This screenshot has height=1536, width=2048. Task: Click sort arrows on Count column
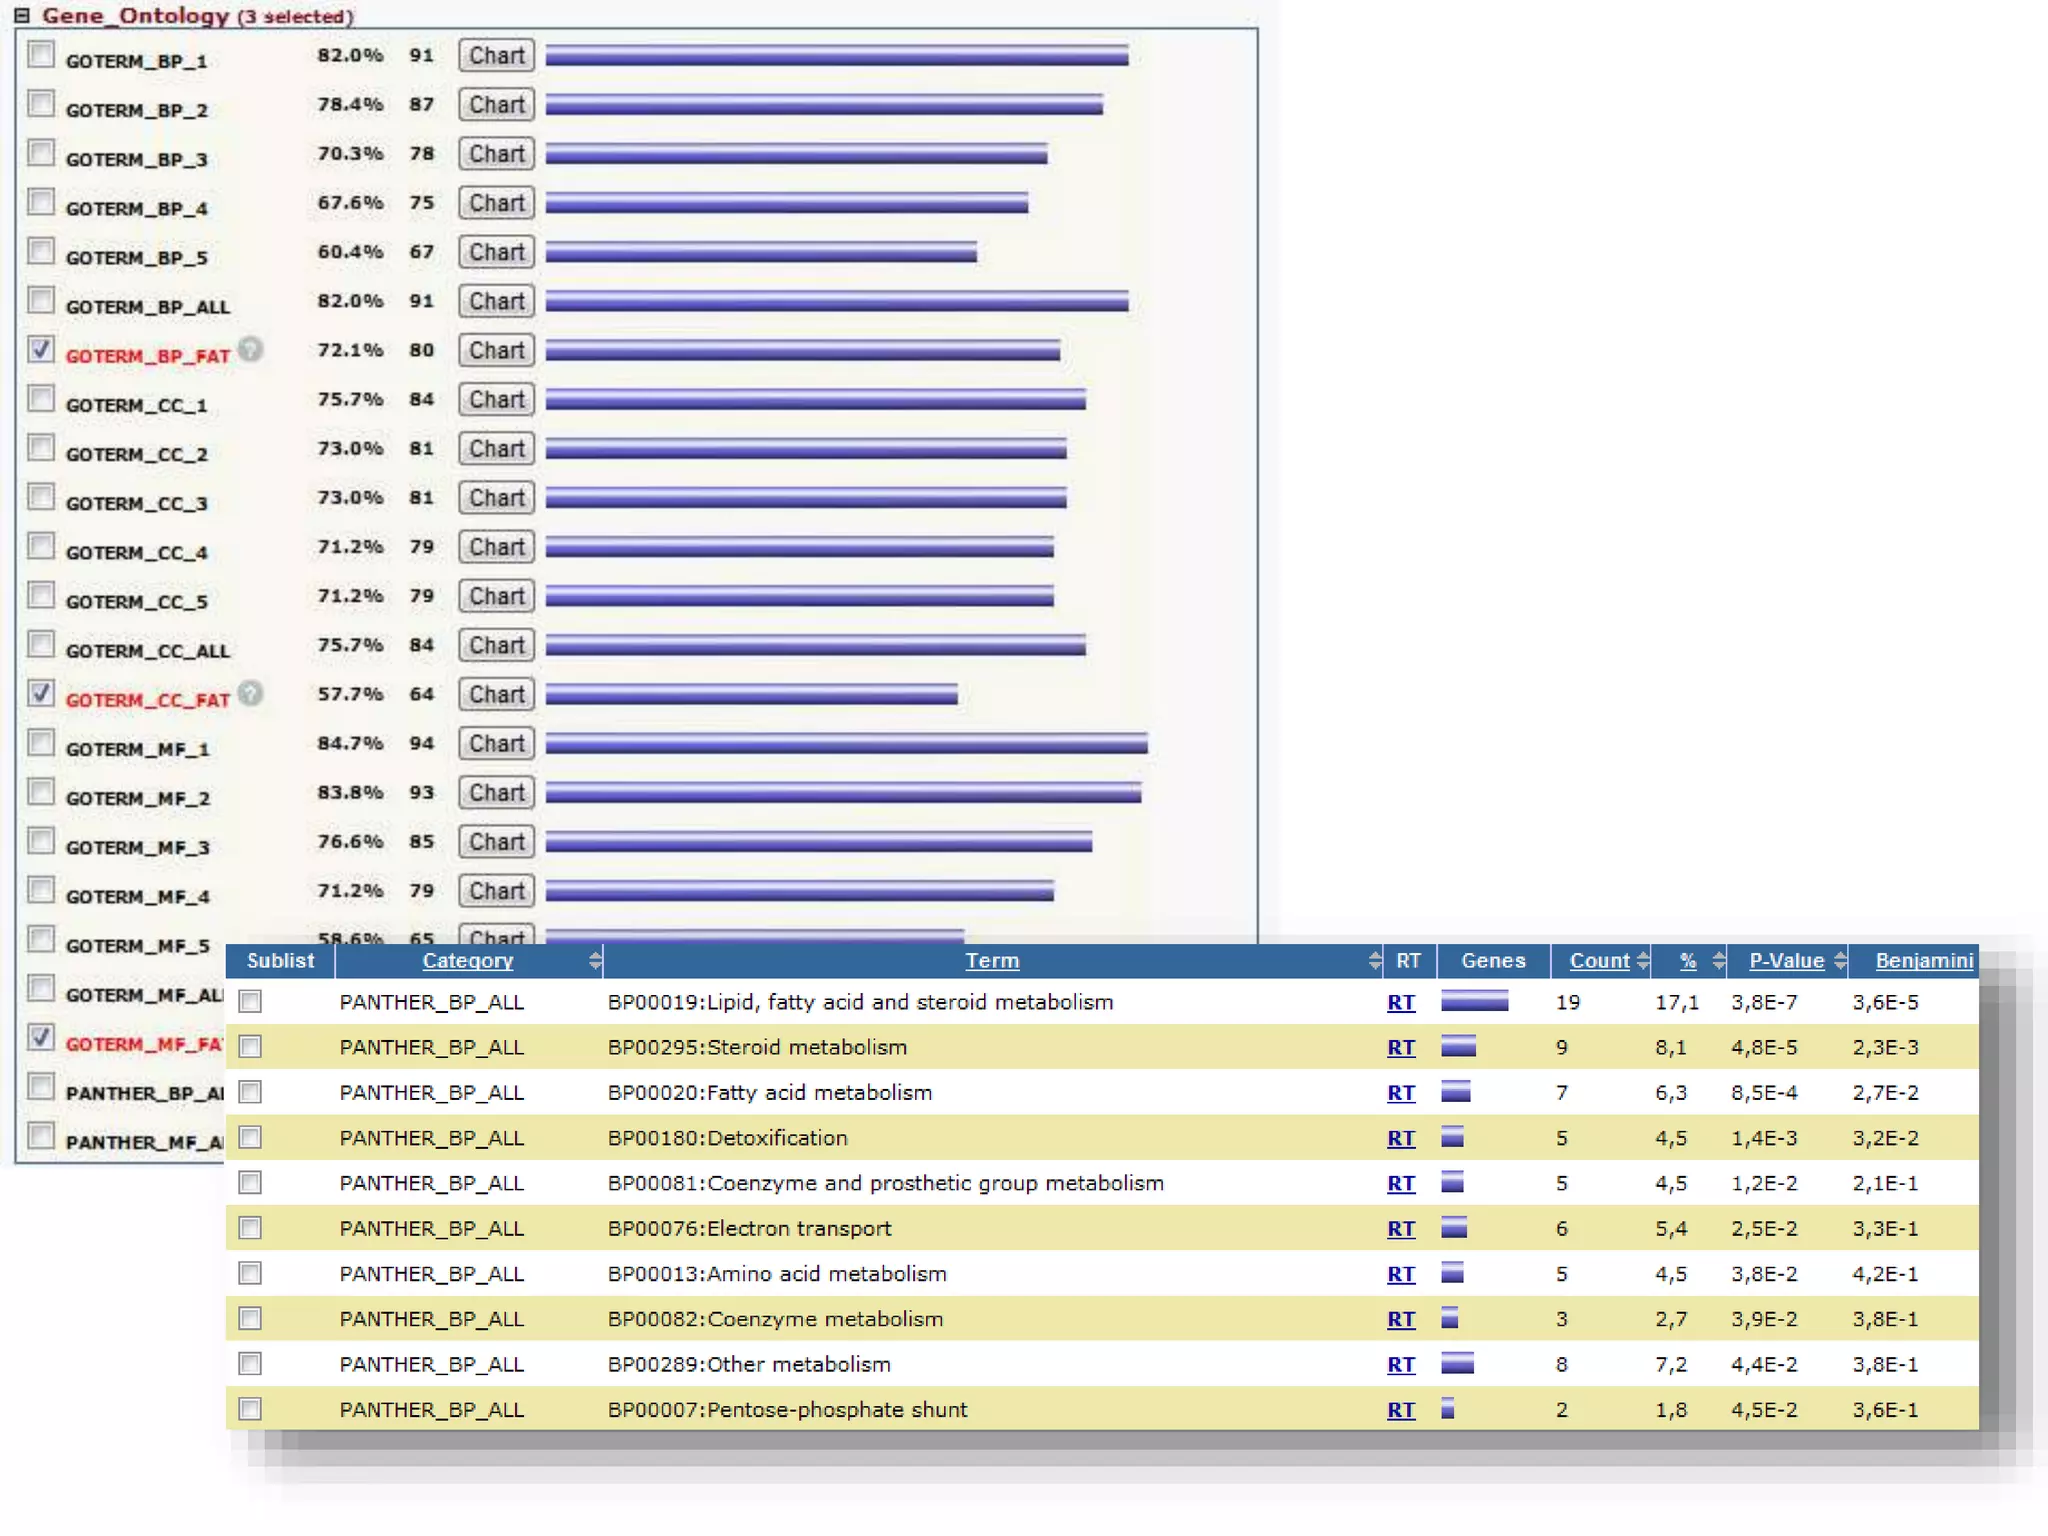(x=1642, y=961)
